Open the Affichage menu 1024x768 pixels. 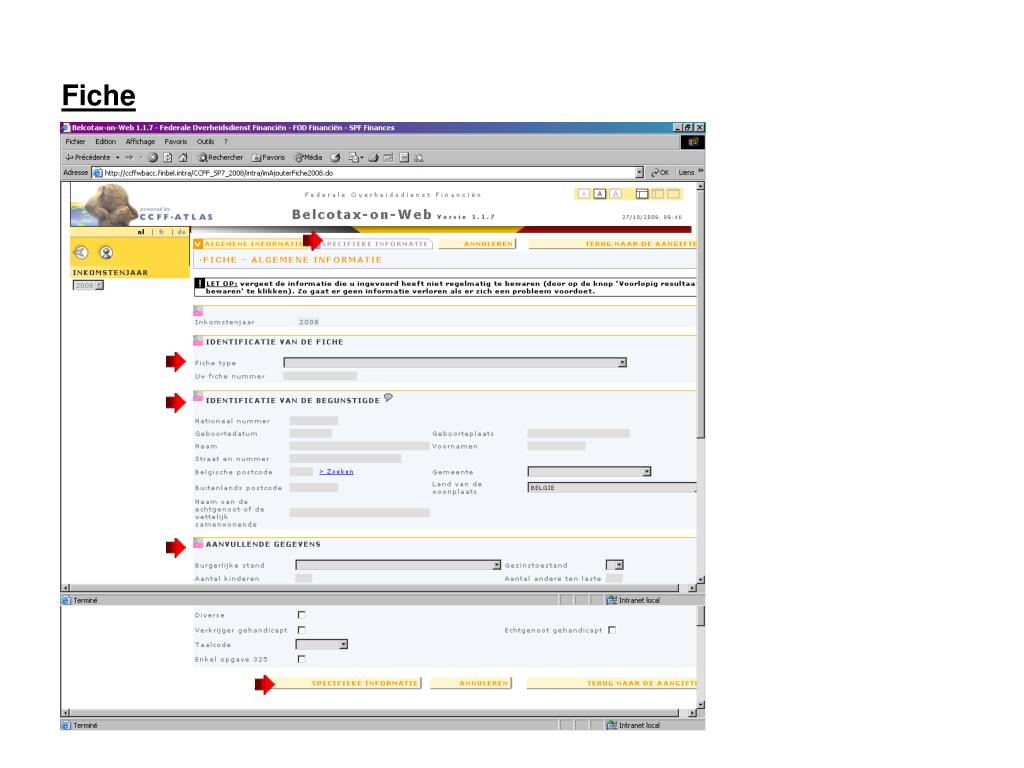pyautogui.click(x=140, y=142)
